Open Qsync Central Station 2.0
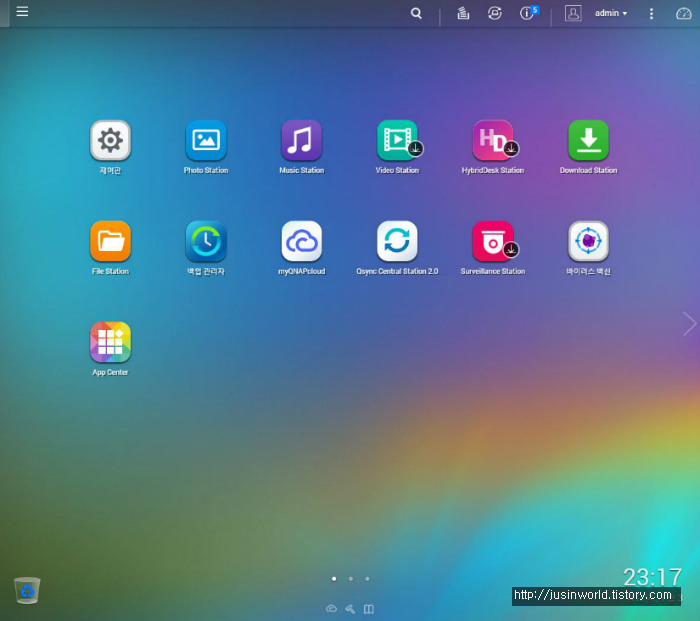The image size is (700, 621). [x=397, y=241]
